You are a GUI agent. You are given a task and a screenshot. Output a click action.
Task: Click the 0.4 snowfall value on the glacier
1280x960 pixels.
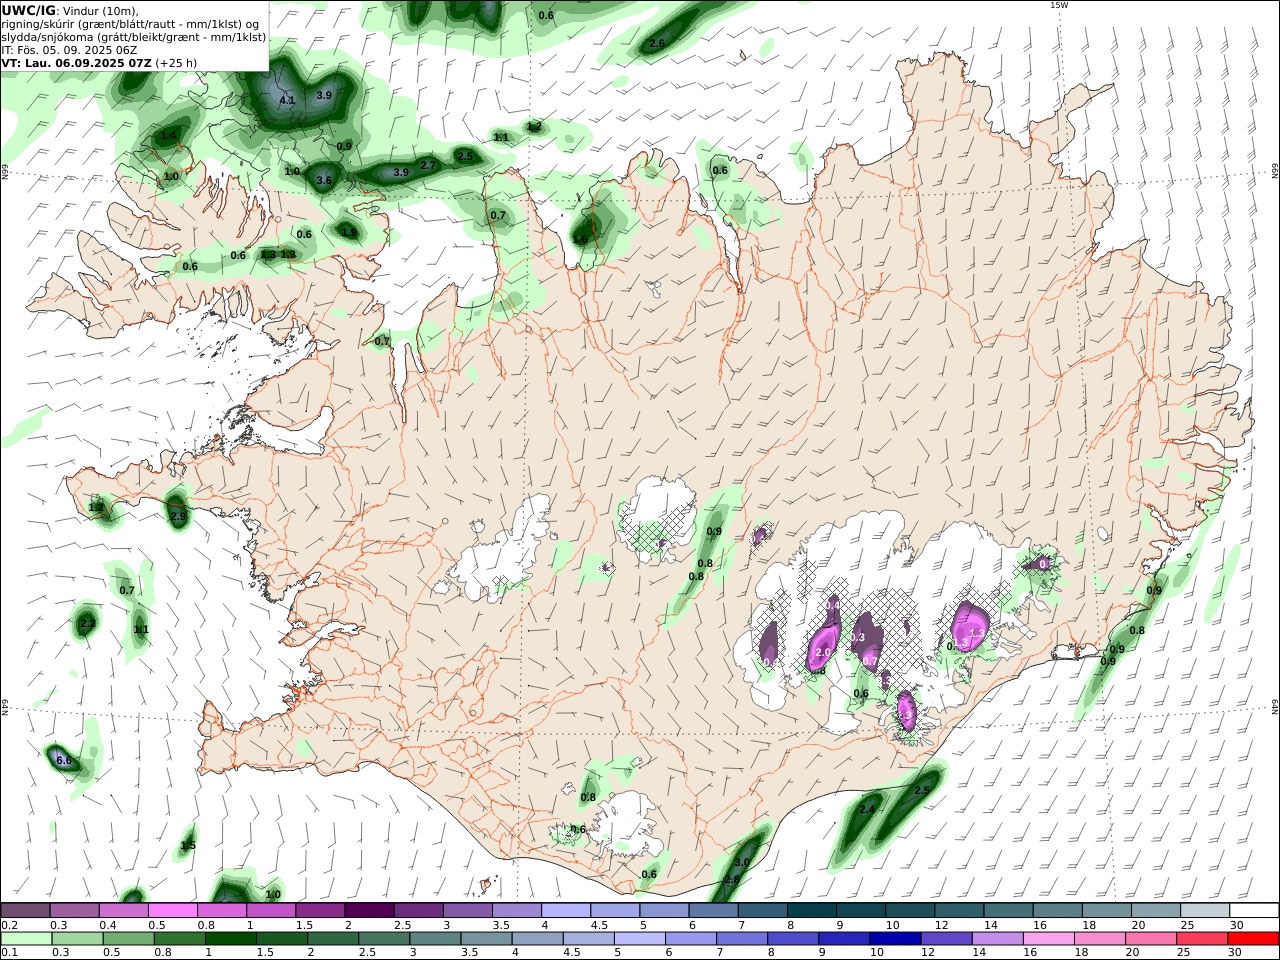click(x=833, y=606)
